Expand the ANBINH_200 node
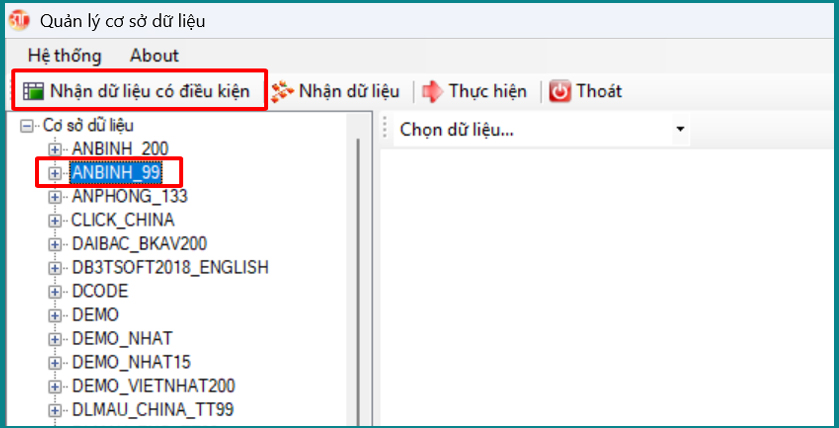Viewport: 839px width, 428px height. pos(55,149)
